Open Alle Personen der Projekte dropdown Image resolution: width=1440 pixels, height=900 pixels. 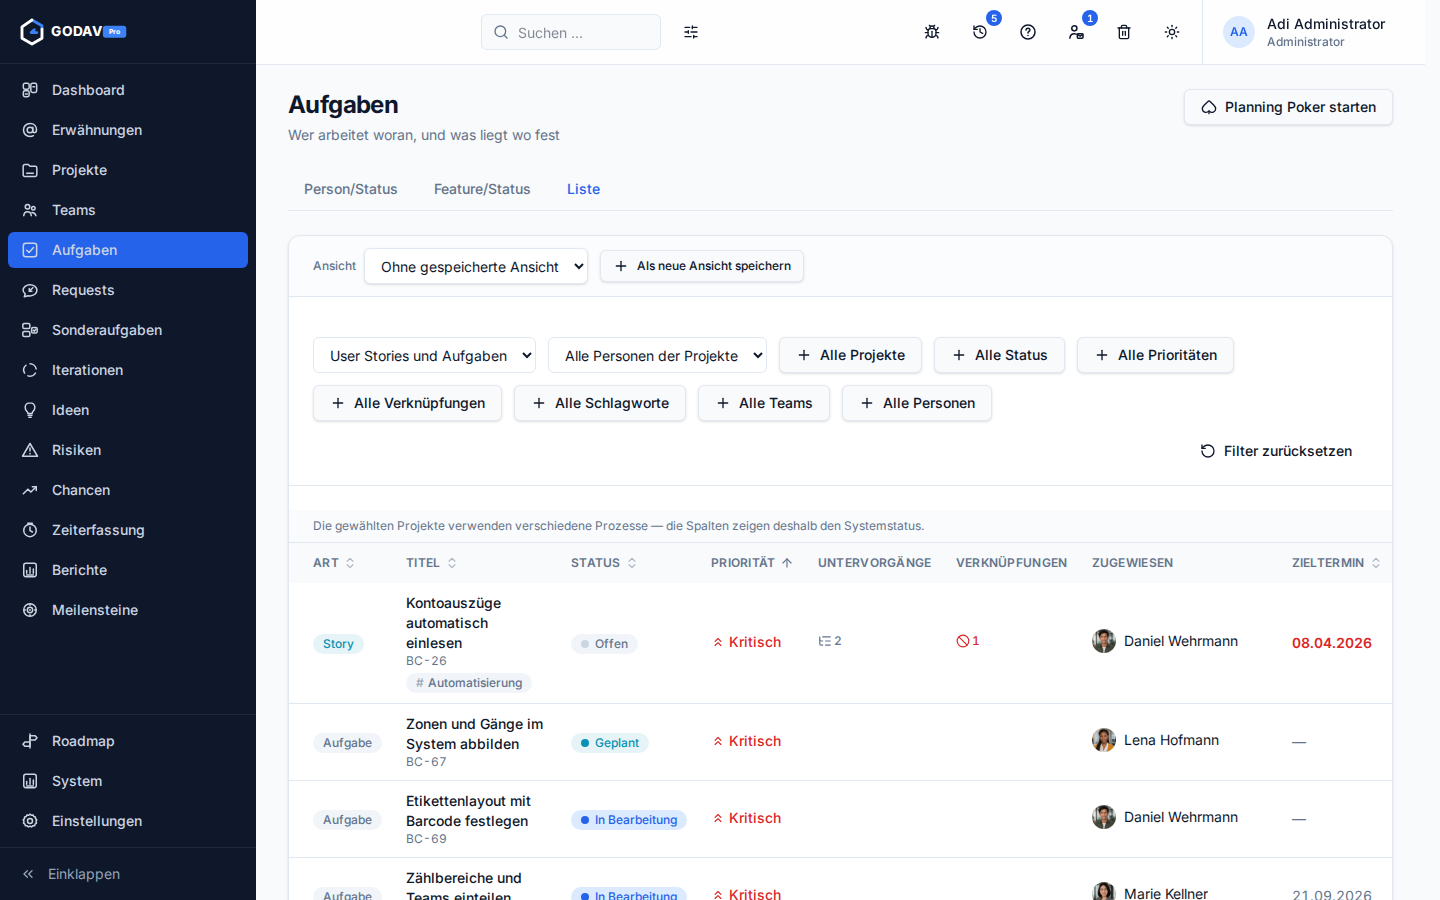(657, 355)
